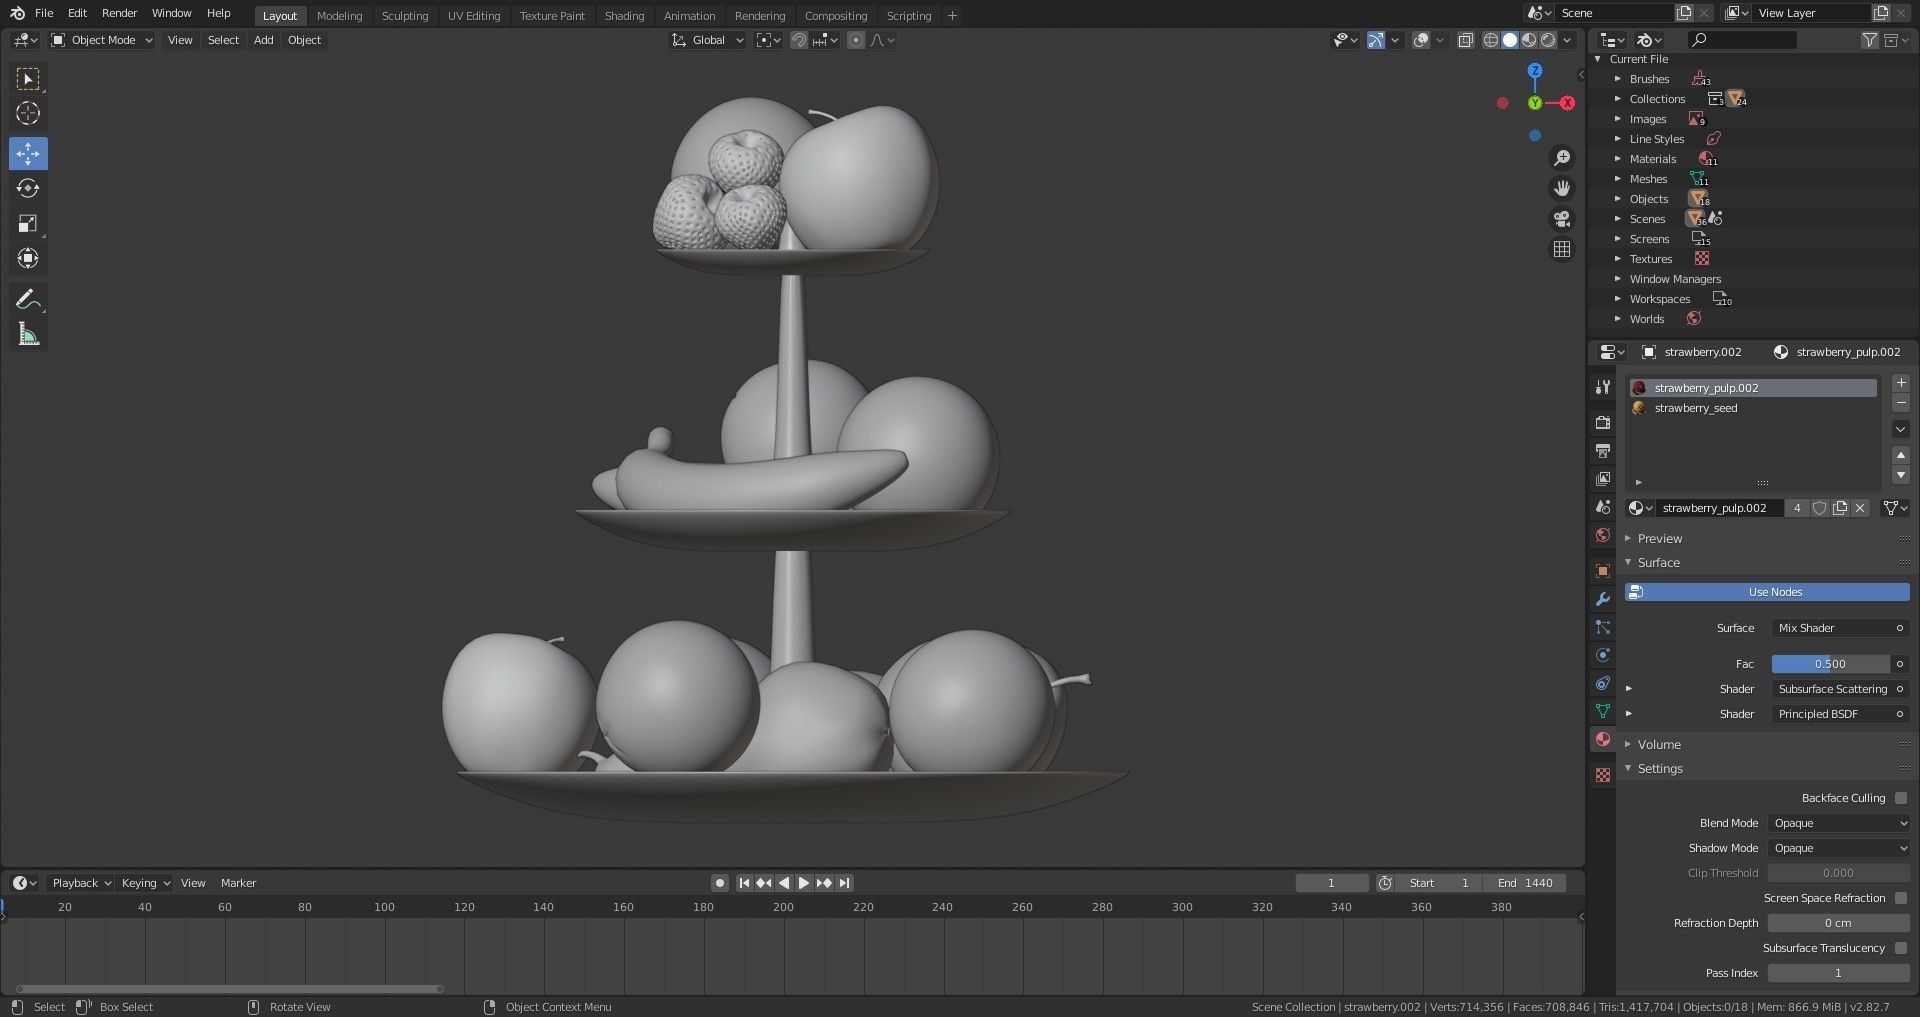Switch to Wireframe viewport shading
This screenshot has height=1017, width=1920.
coord(1490,40)
